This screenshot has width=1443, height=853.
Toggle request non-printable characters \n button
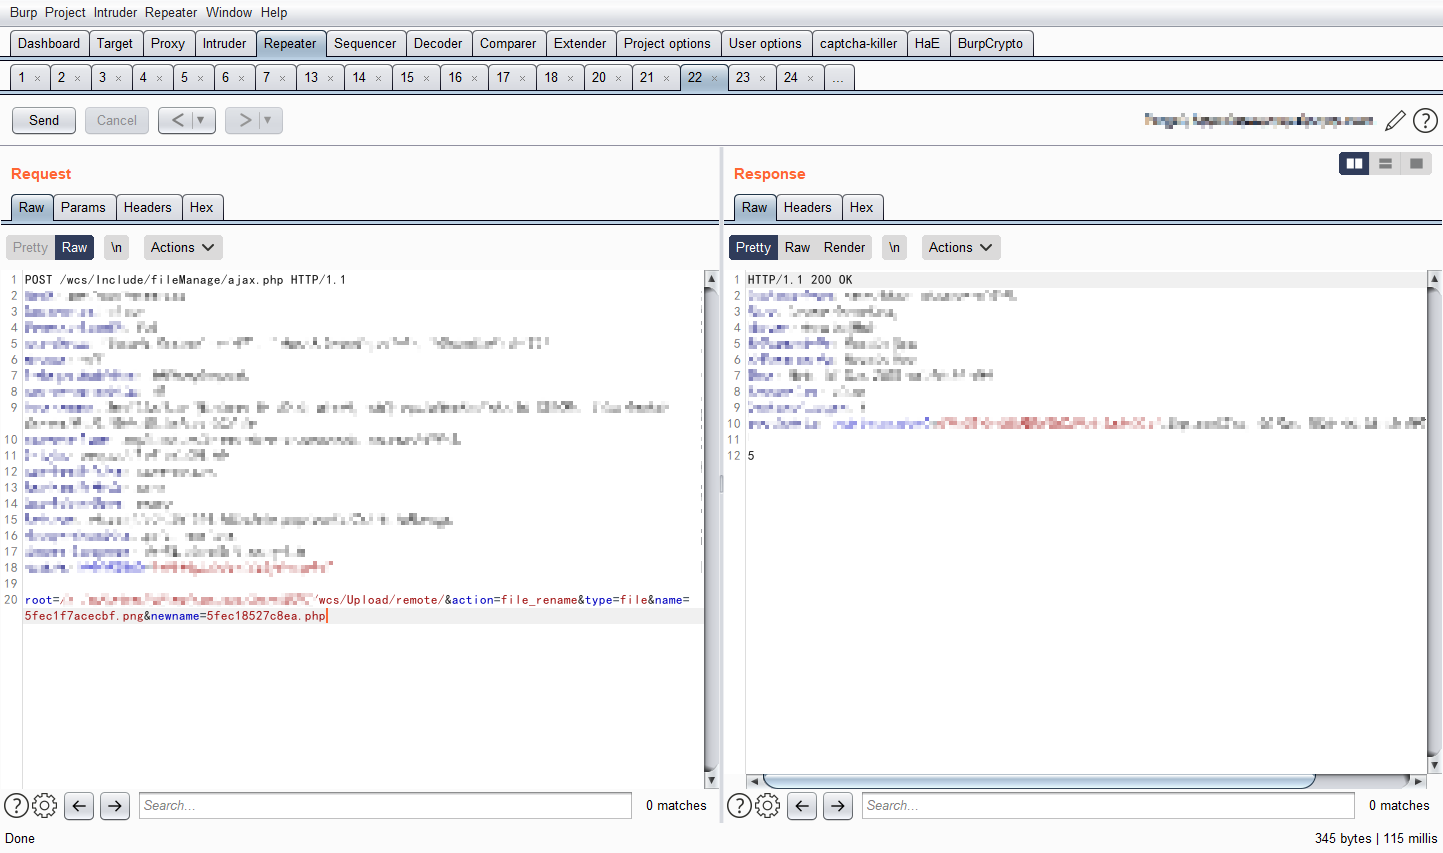click(117, 247)
